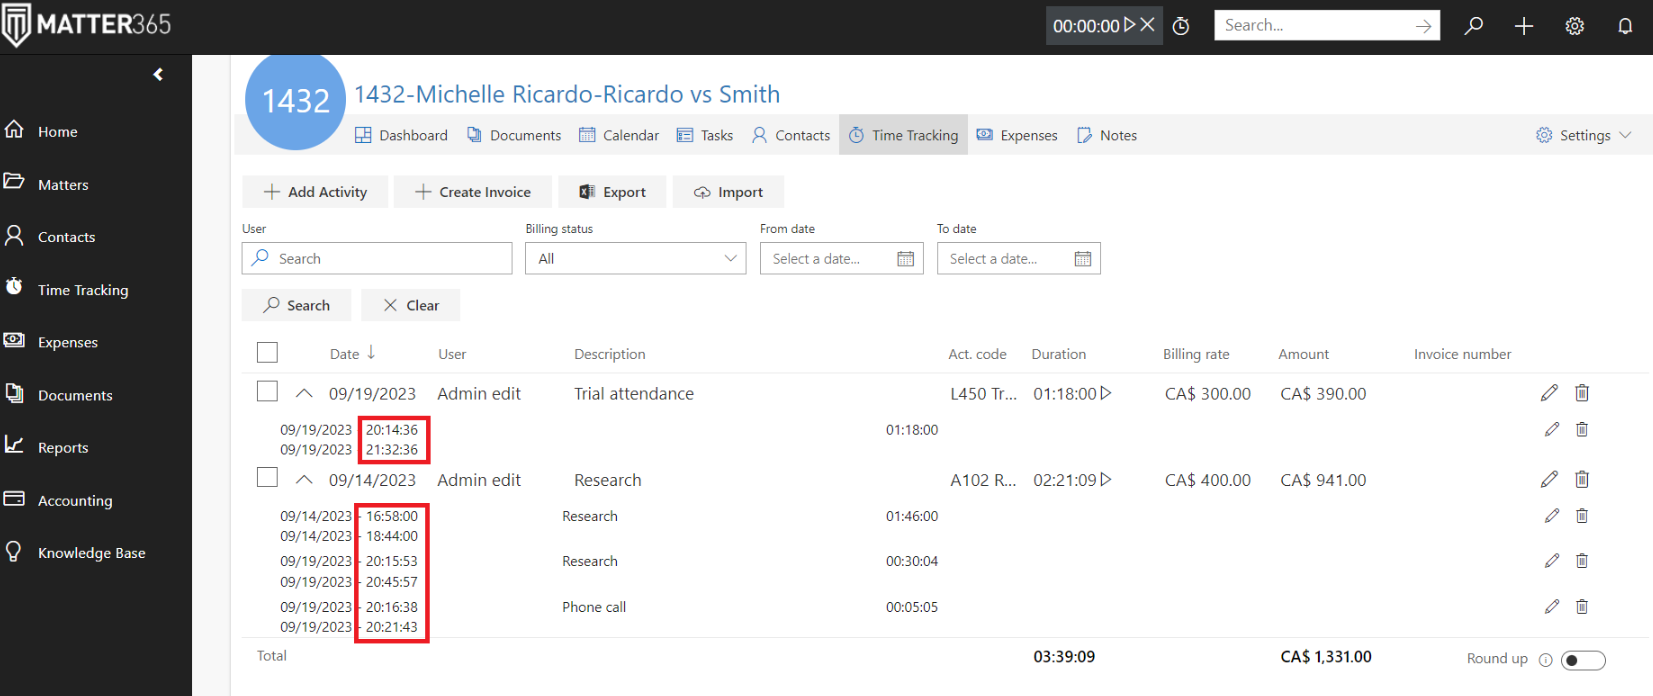The width and height of the screenshot is (1653, 696).
Task: Click the 1432 matter avatar circle
Action: point(295,100)
